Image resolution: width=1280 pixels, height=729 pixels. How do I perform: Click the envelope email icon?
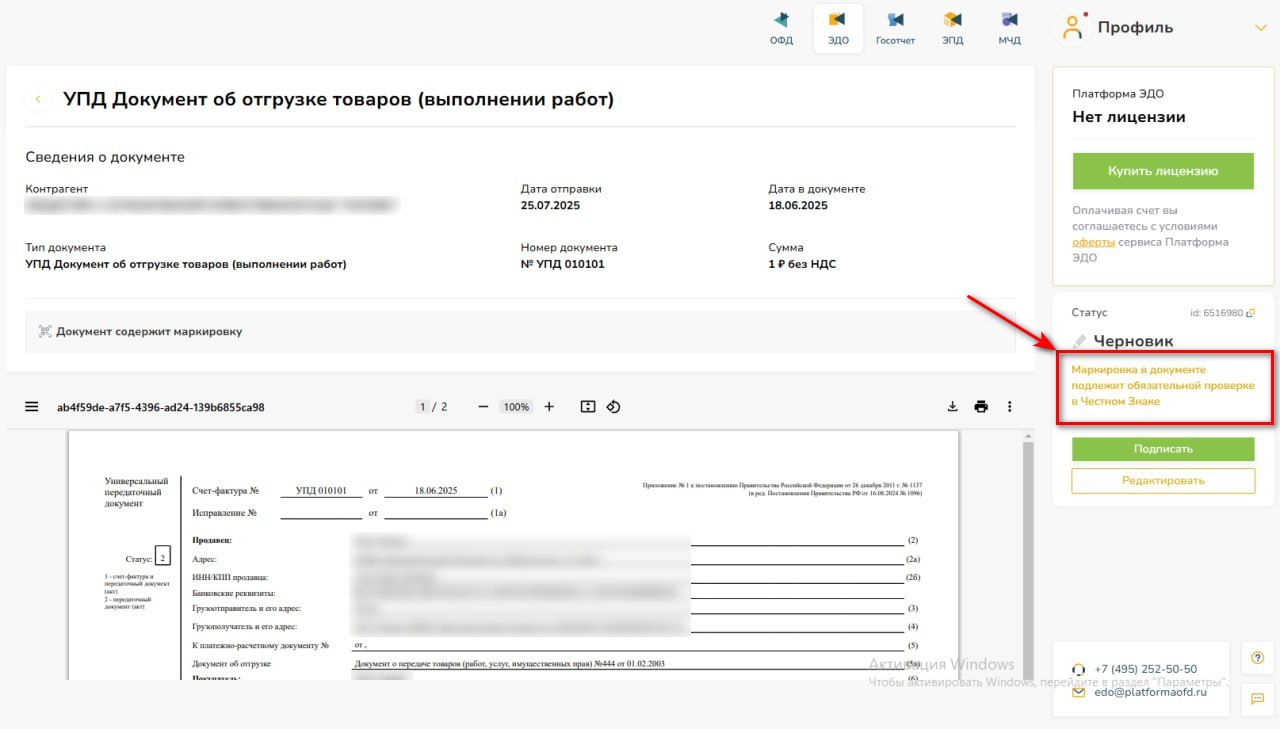click(x=1079, y=692)
